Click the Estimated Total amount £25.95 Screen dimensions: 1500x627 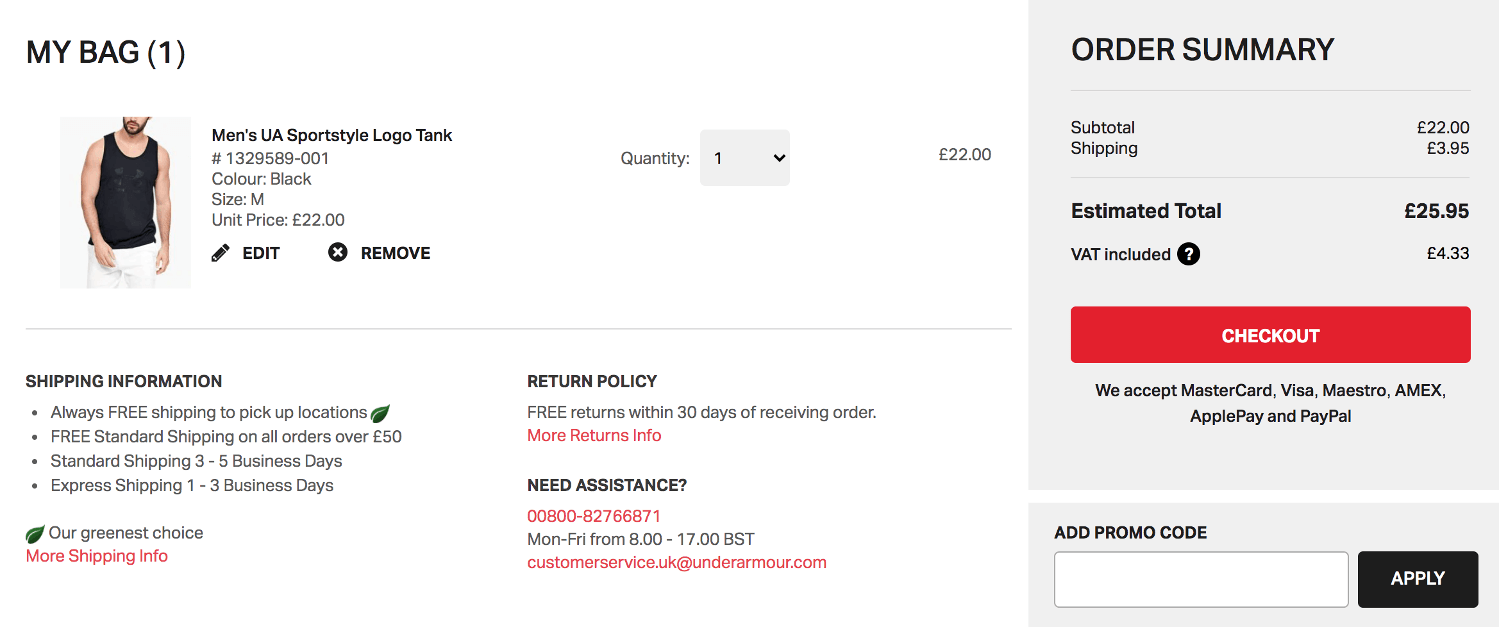[x=1436, y=211]
